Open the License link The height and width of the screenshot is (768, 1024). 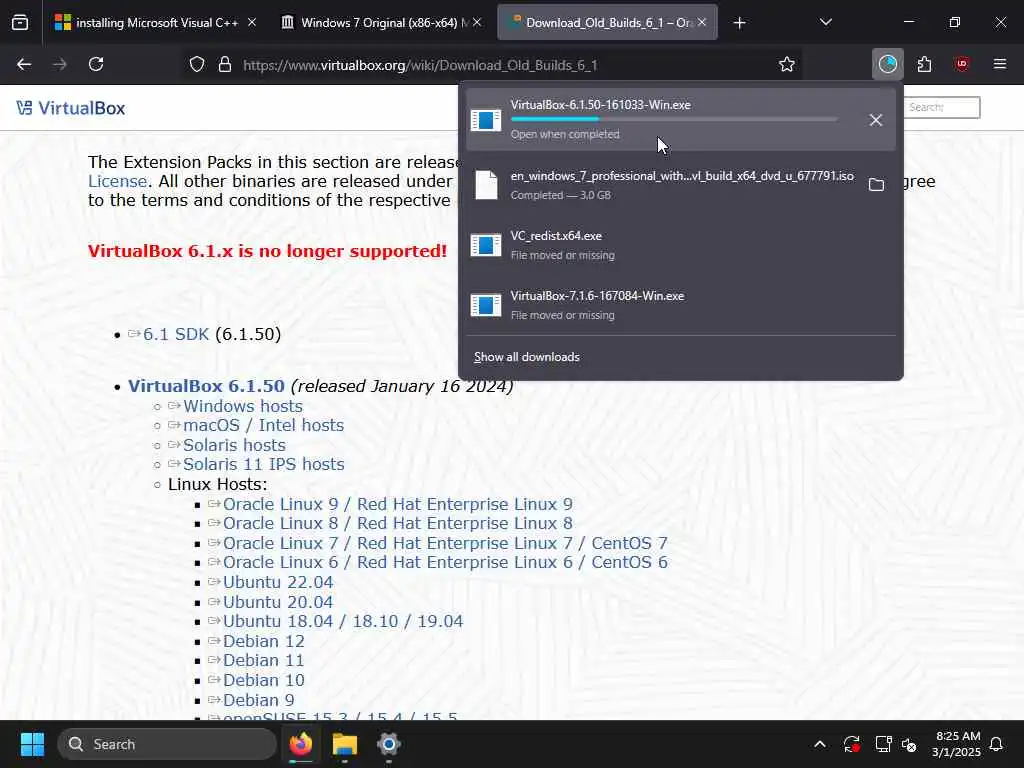118,182
